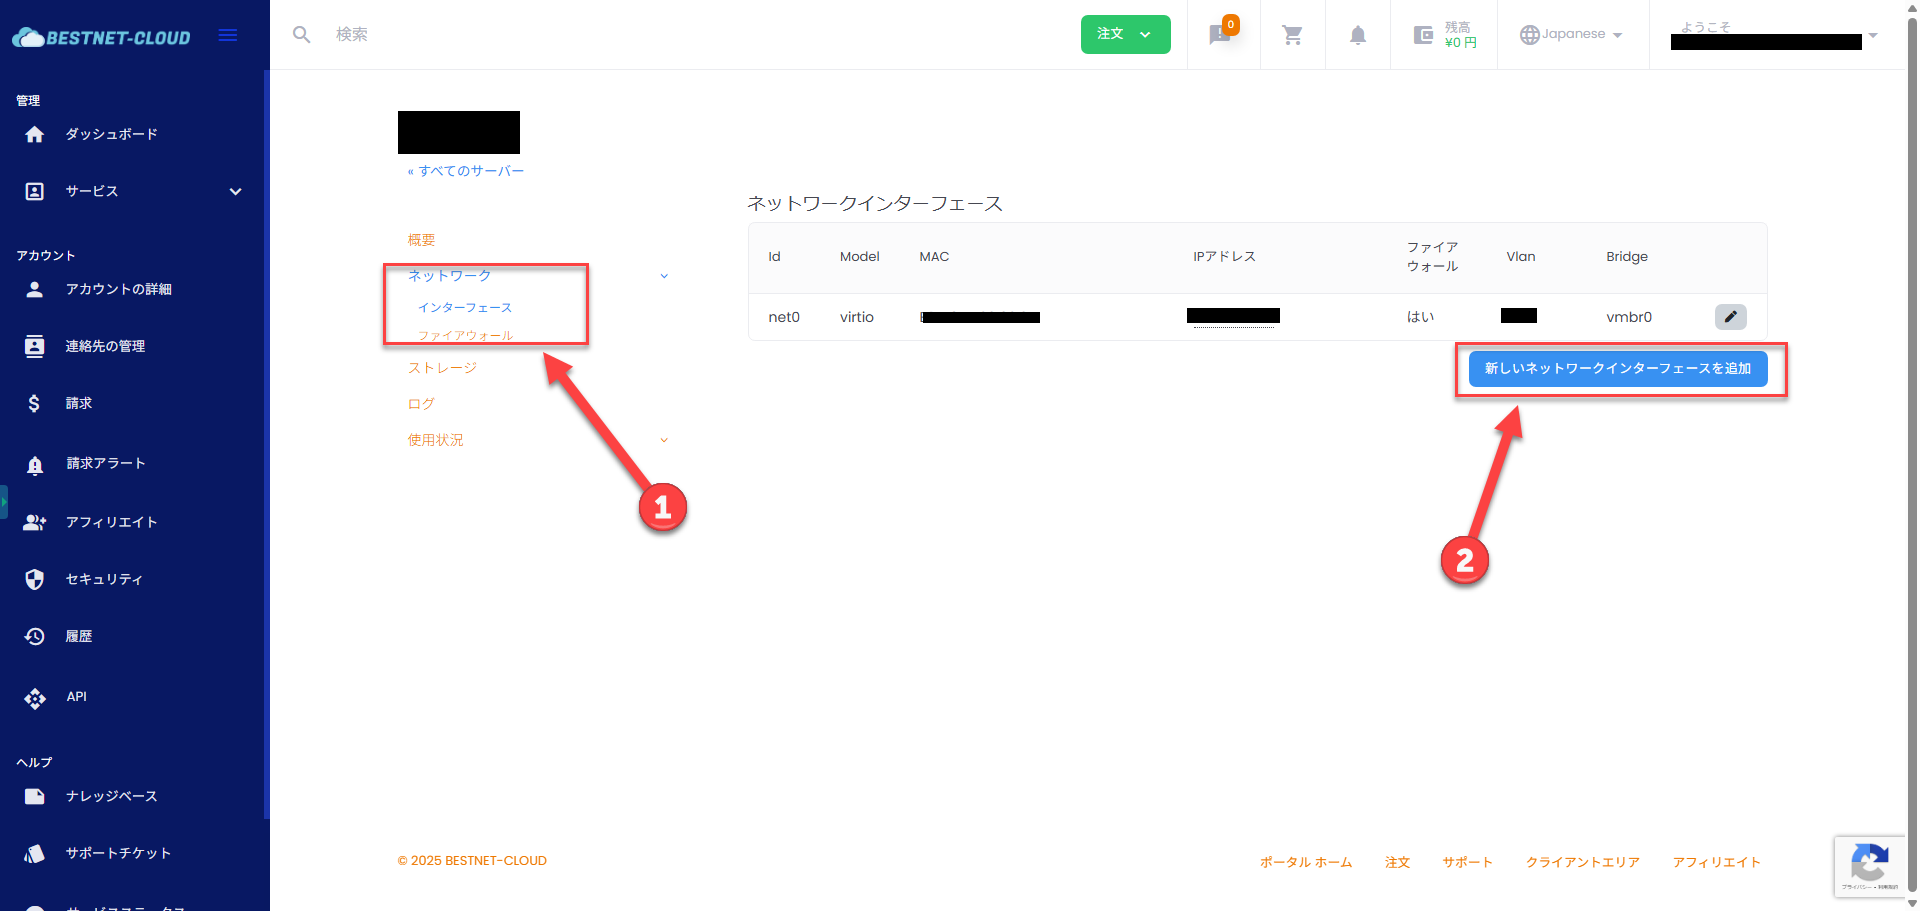Expand the サービス sidebar menu

coord(235,191)
